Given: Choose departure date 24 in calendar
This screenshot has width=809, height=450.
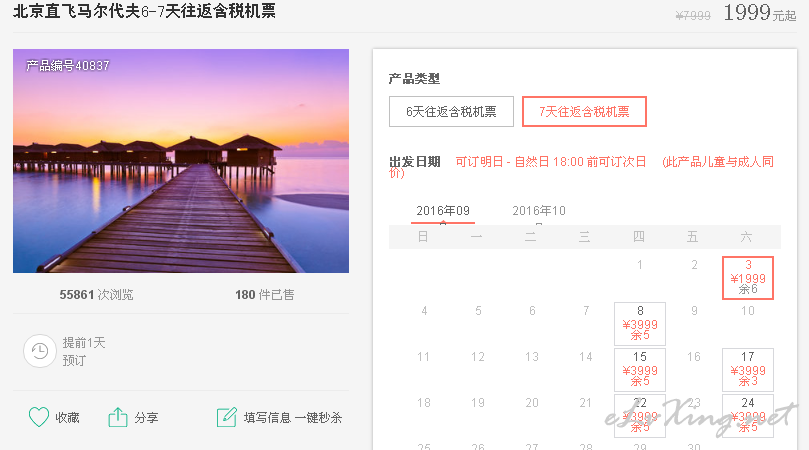Looking at the screenshot, I should click(748, 415).
